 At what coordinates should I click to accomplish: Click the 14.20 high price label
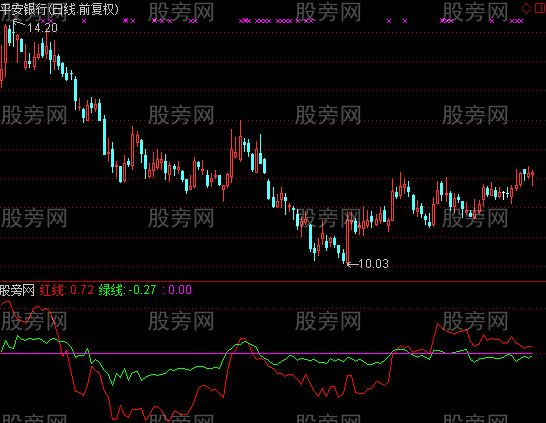[42, 28]
